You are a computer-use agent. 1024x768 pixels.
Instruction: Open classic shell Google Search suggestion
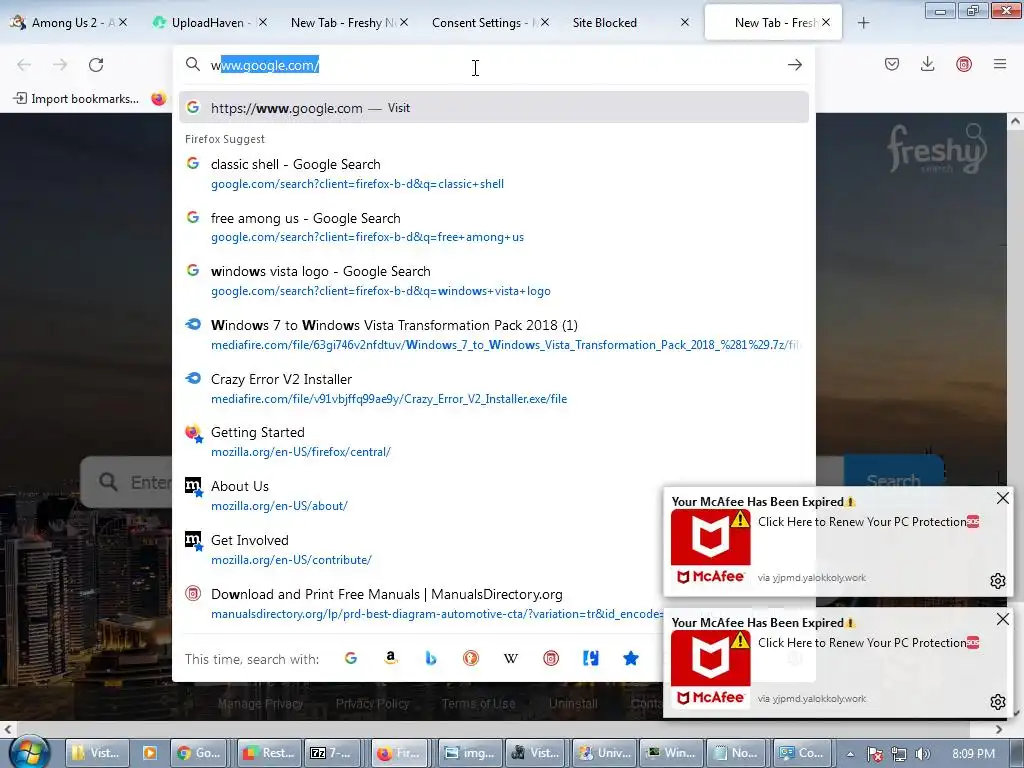(494, 174)
